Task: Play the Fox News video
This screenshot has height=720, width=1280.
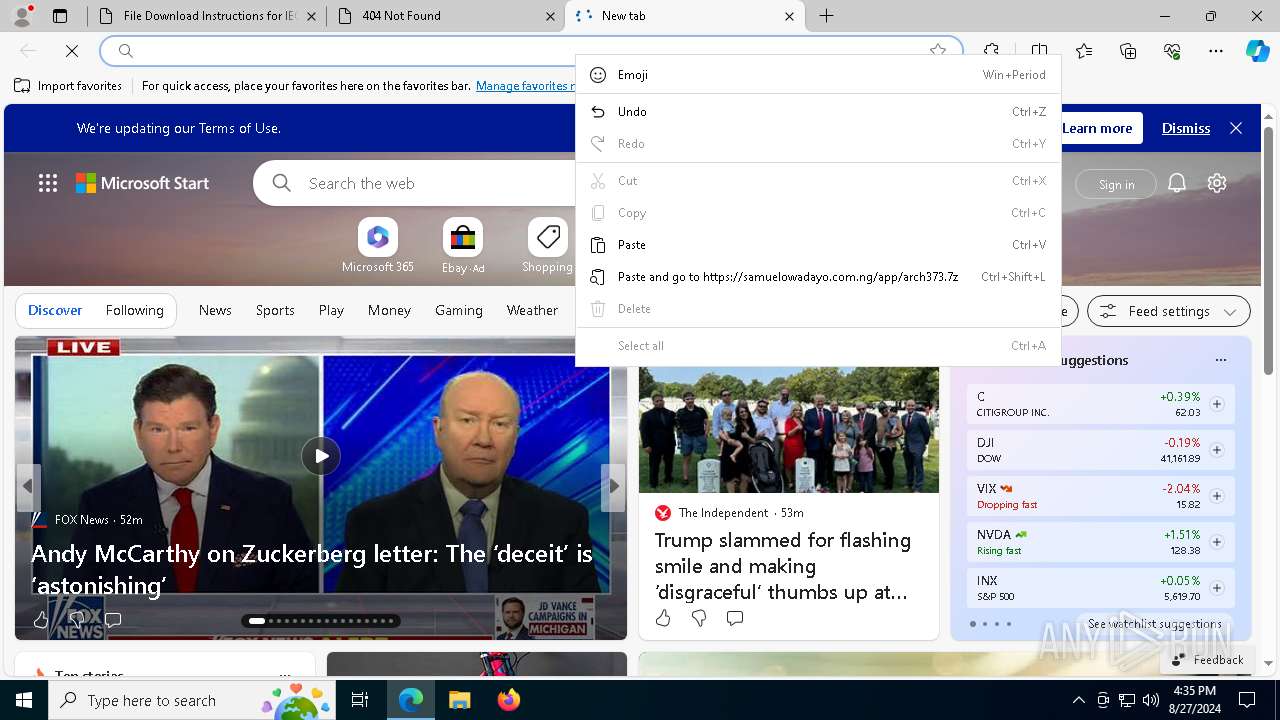Action: point(321,456)
